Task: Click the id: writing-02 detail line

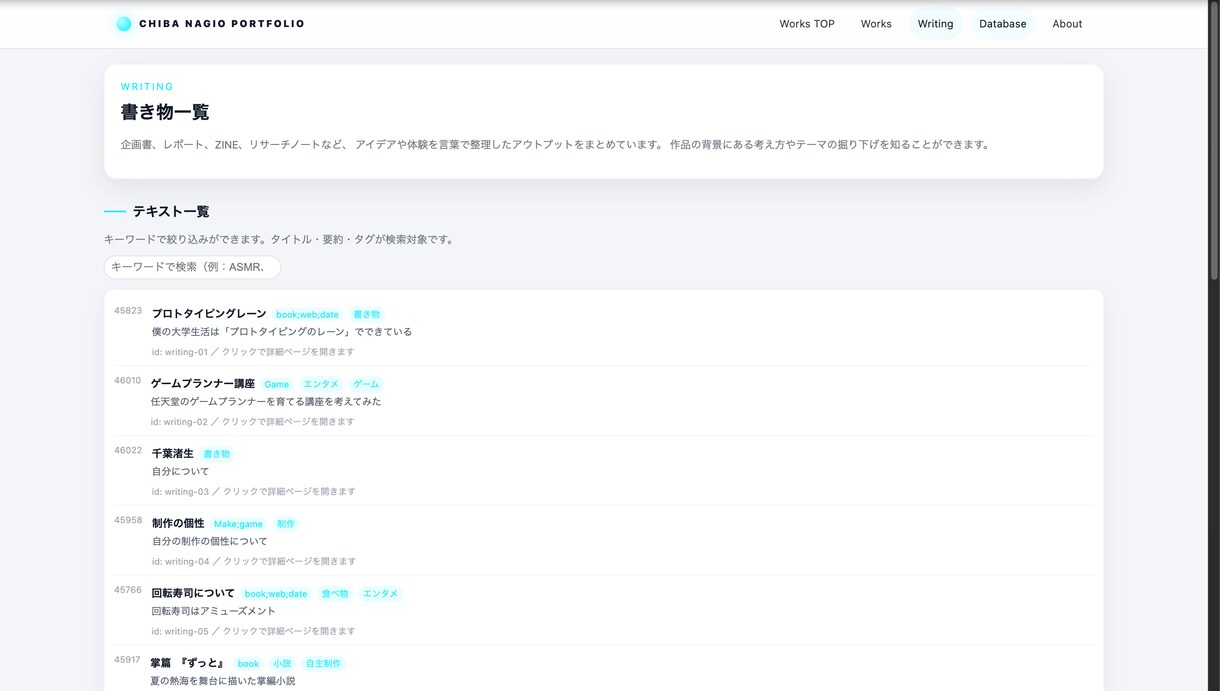Action: [x=253, y=422]
